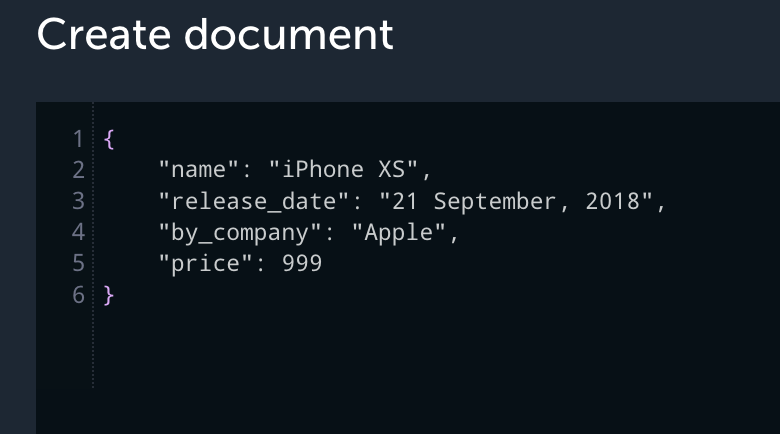Click line number 3 in the gutter
The width and height of the screenshot is (780, 434).
pos(78,202)
